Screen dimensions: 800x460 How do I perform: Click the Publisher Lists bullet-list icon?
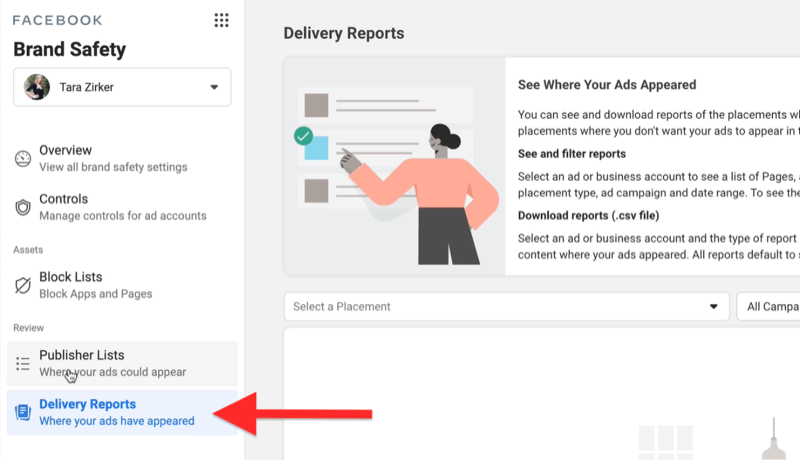[x=23, y=364]
